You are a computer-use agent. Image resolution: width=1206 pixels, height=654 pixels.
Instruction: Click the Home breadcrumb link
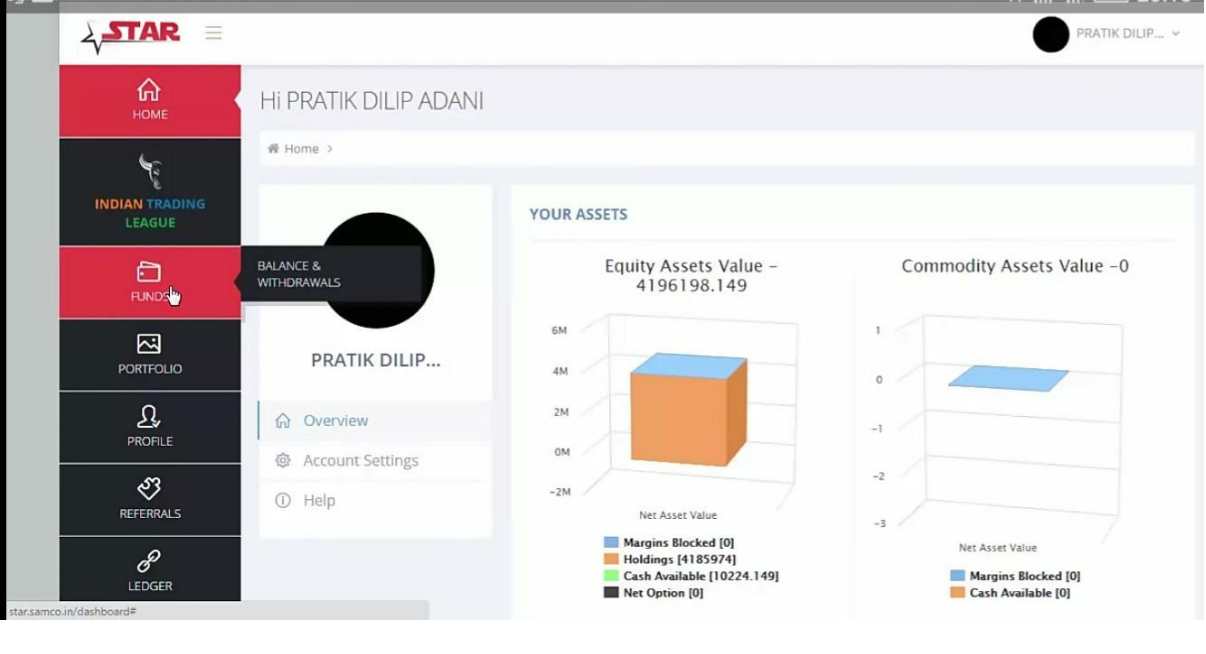301,149
